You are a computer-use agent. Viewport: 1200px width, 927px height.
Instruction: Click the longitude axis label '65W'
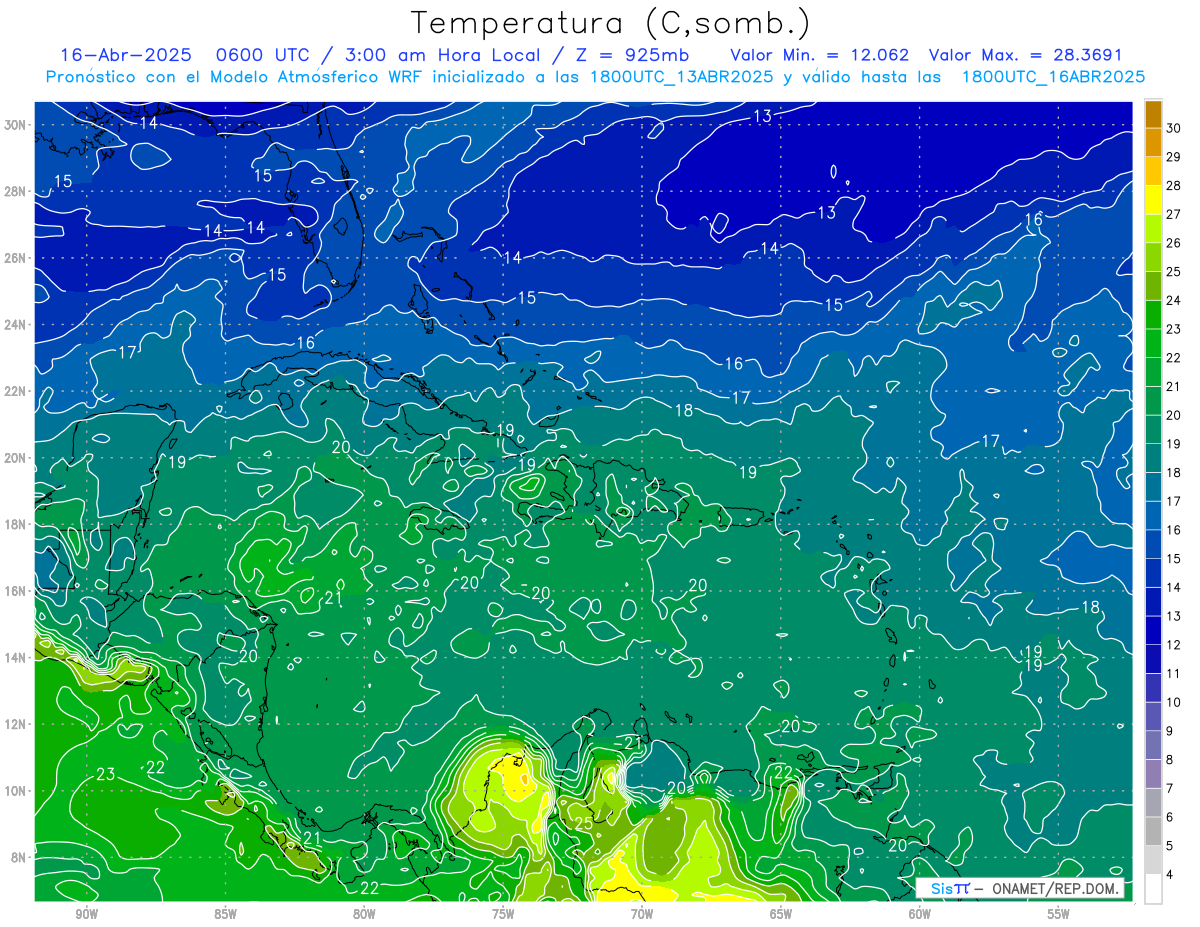point(781,914)
